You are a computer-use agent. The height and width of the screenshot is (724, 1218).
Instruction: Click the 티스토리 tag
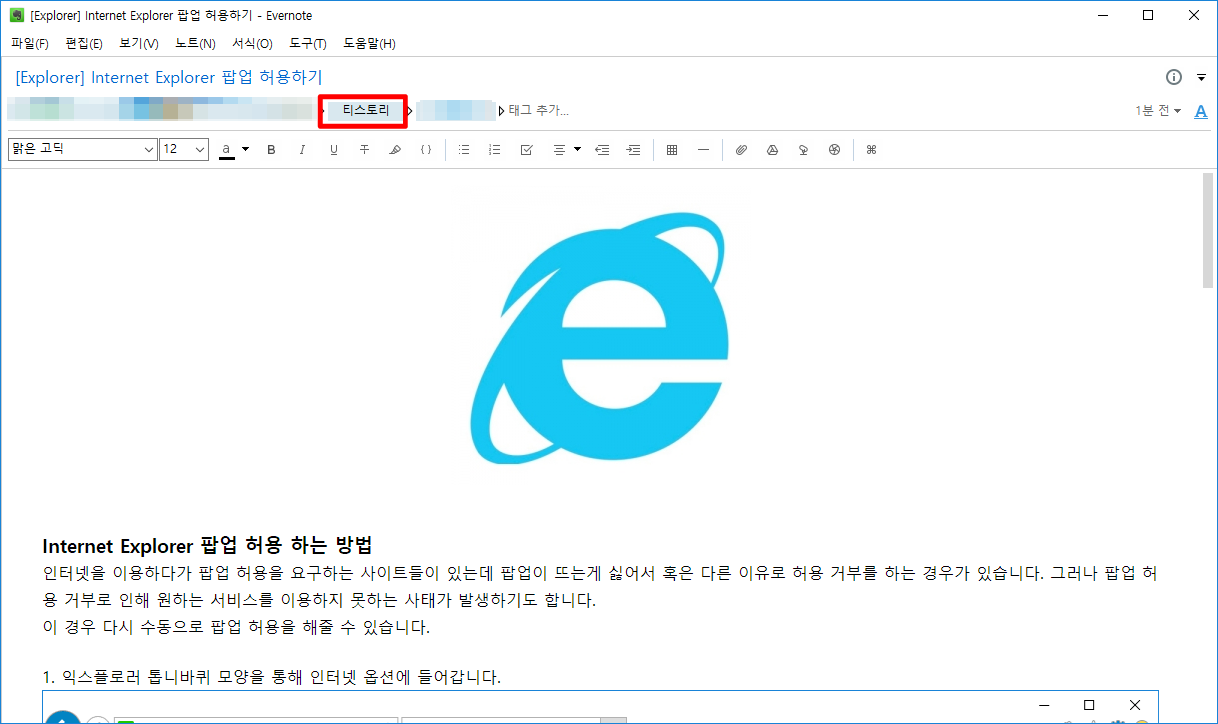point(365,110)
